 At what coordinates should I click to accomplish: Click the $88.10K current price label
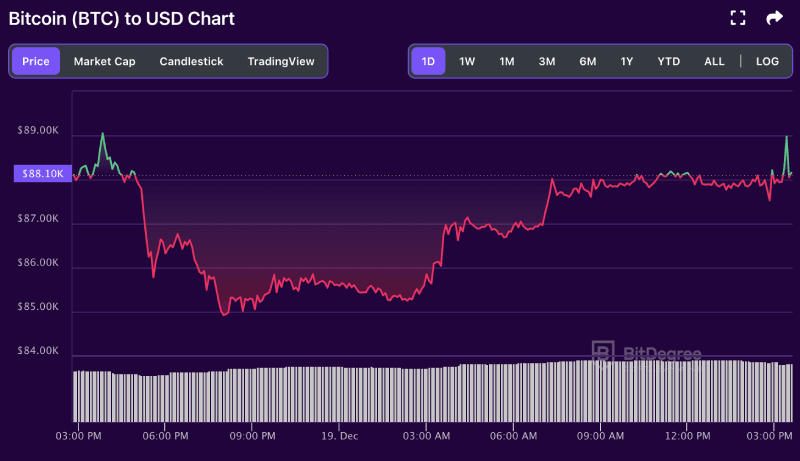click(43, 174)
